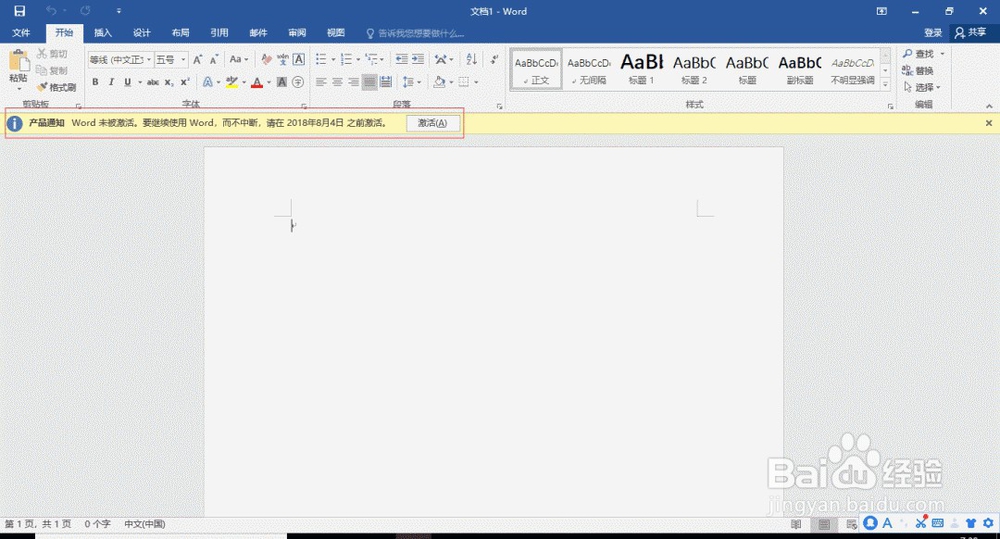Viewport: 1000px width, 539px height.
Task: Align text right
Action: pyautogui.click(x=353, y=82)
